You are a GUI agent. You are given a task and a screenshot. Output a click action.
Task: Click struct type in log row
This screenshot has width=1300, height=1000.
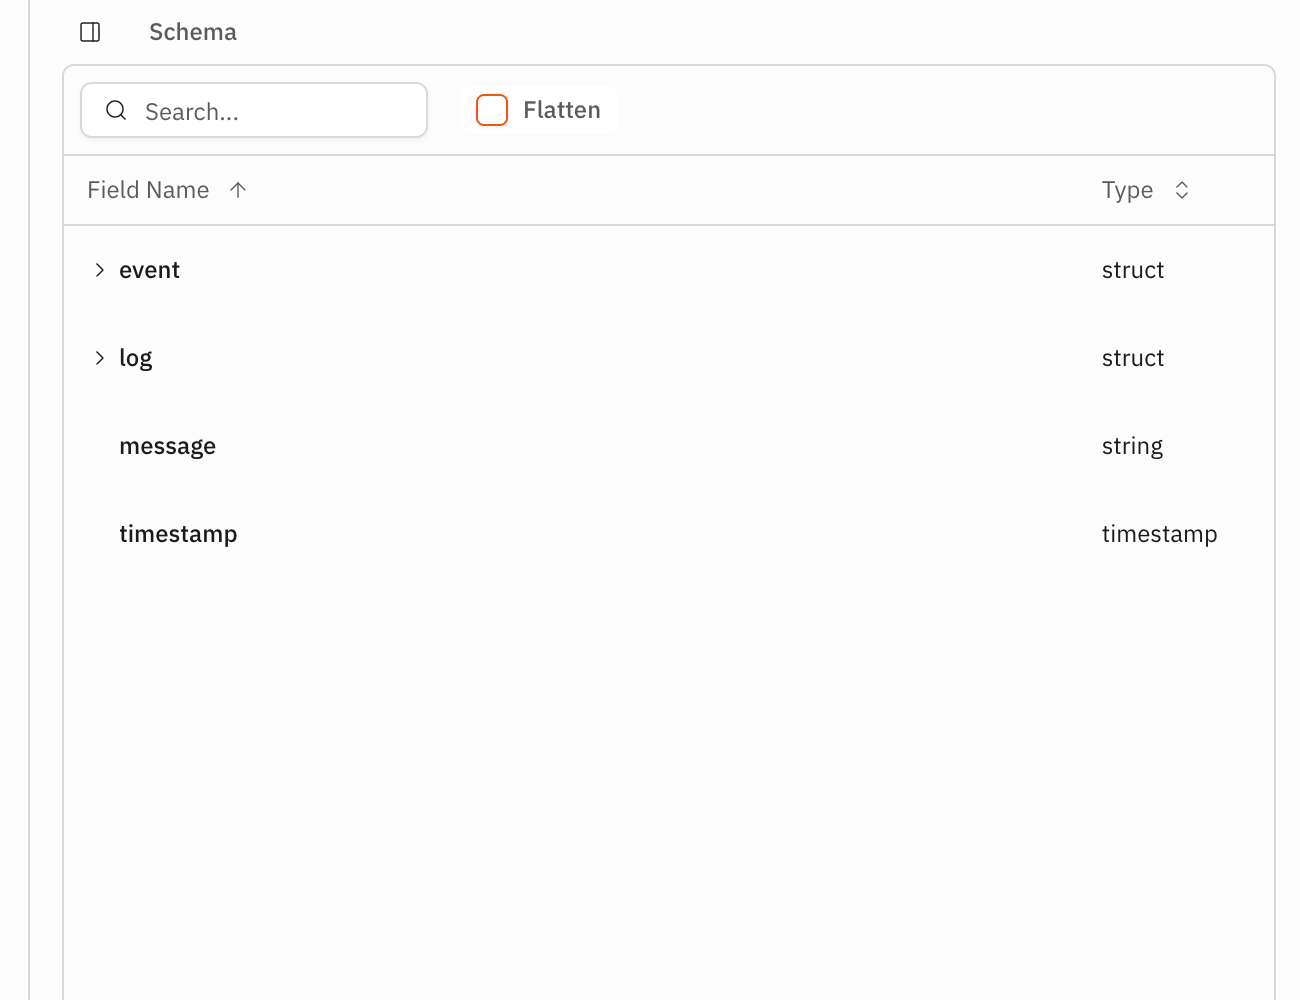click(1133, 358)
